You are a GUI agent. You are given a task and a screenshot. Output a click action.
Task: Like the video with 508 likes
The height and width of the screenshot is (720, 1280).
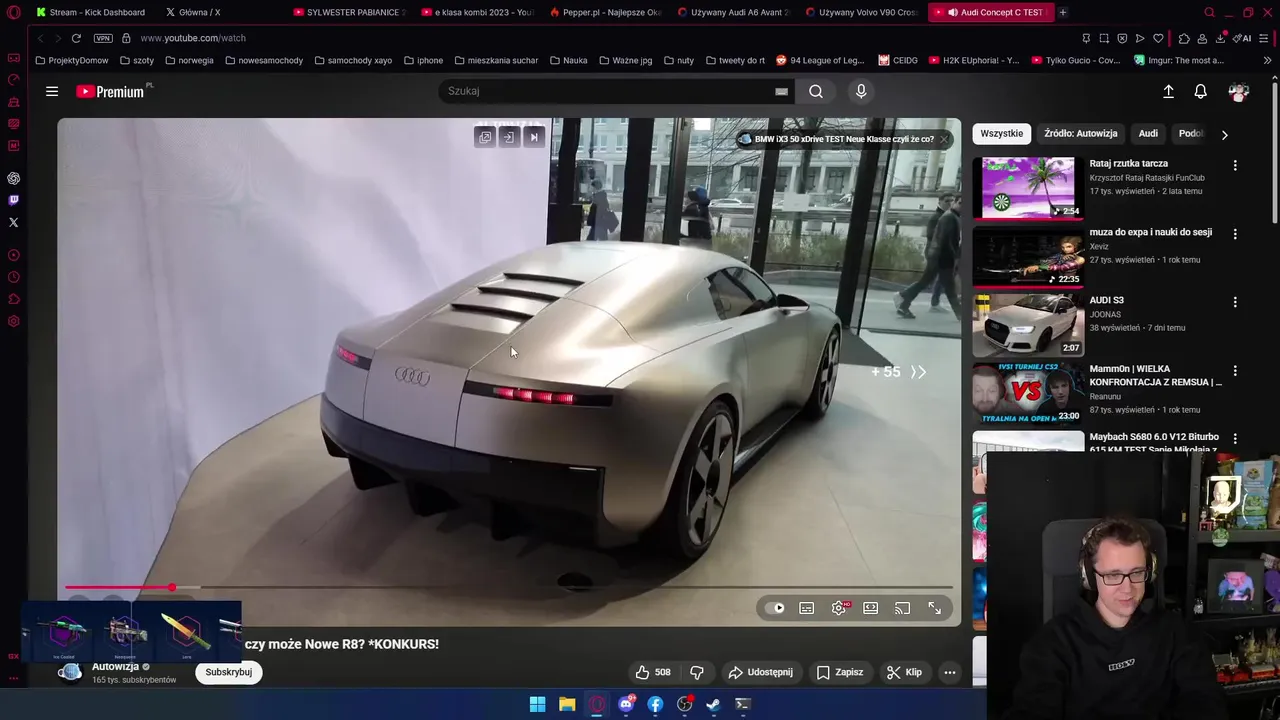pos(653,672)
